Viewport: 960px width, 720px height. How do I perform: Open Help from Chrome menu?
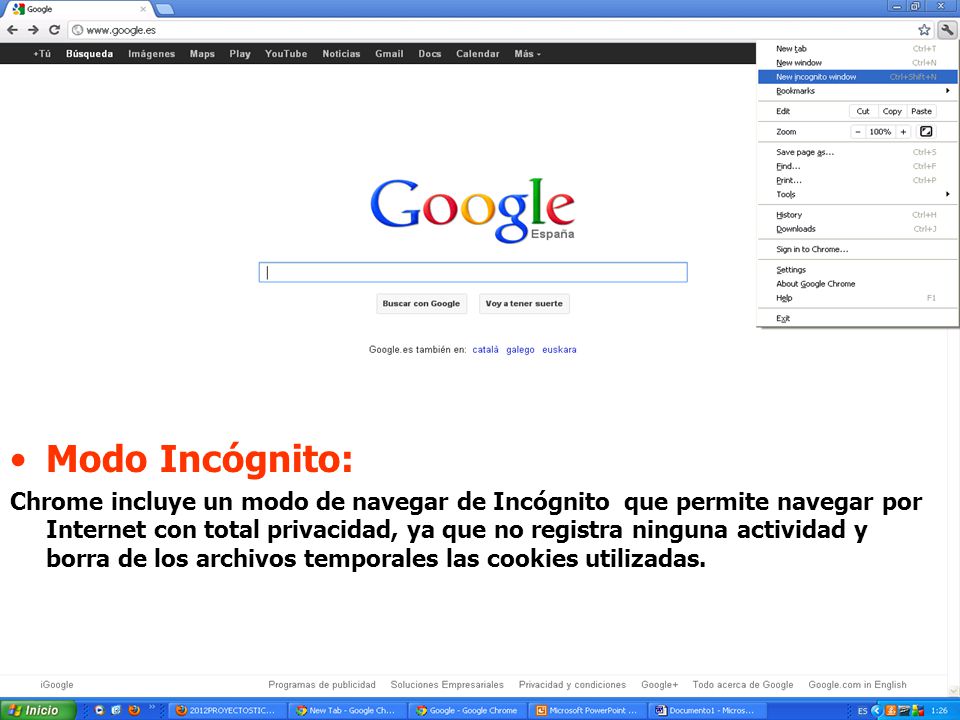pos(857,298)
